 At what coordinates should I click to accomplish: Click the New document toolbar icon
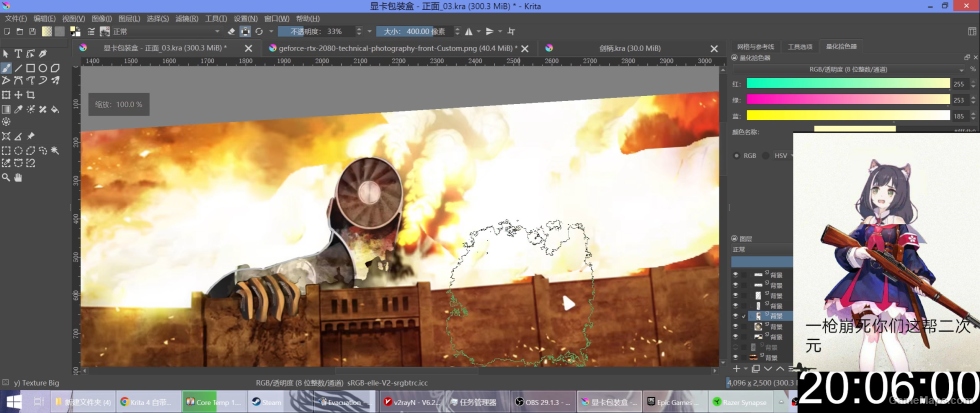[7, 31]
